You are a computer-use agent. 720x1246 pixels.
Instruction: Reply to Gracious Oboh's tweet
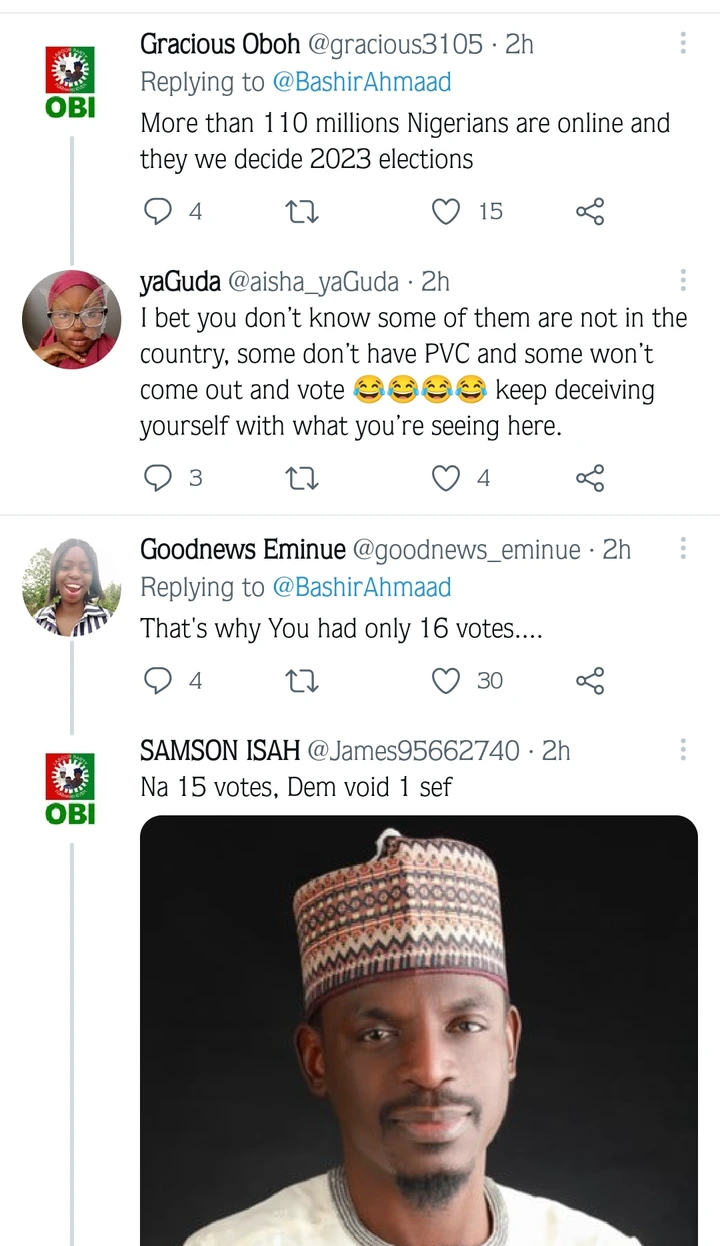point(159,212)
